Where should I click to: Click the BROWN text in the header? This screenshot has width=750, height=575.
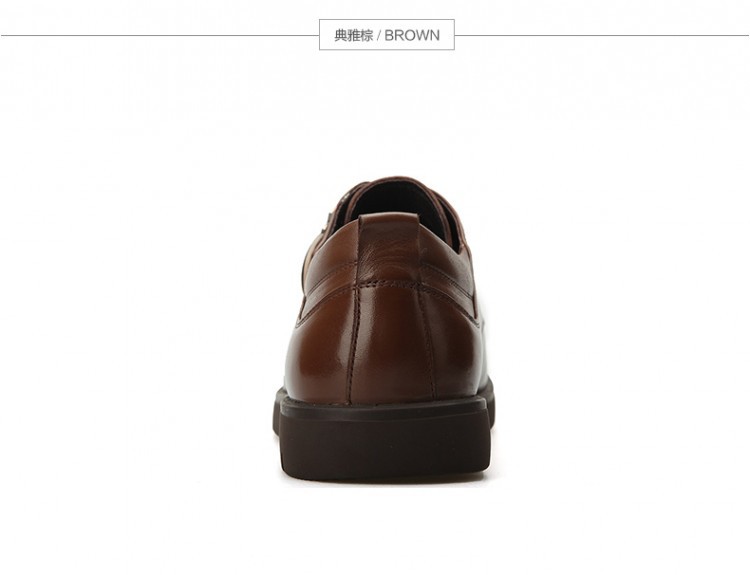coord(412,35)
